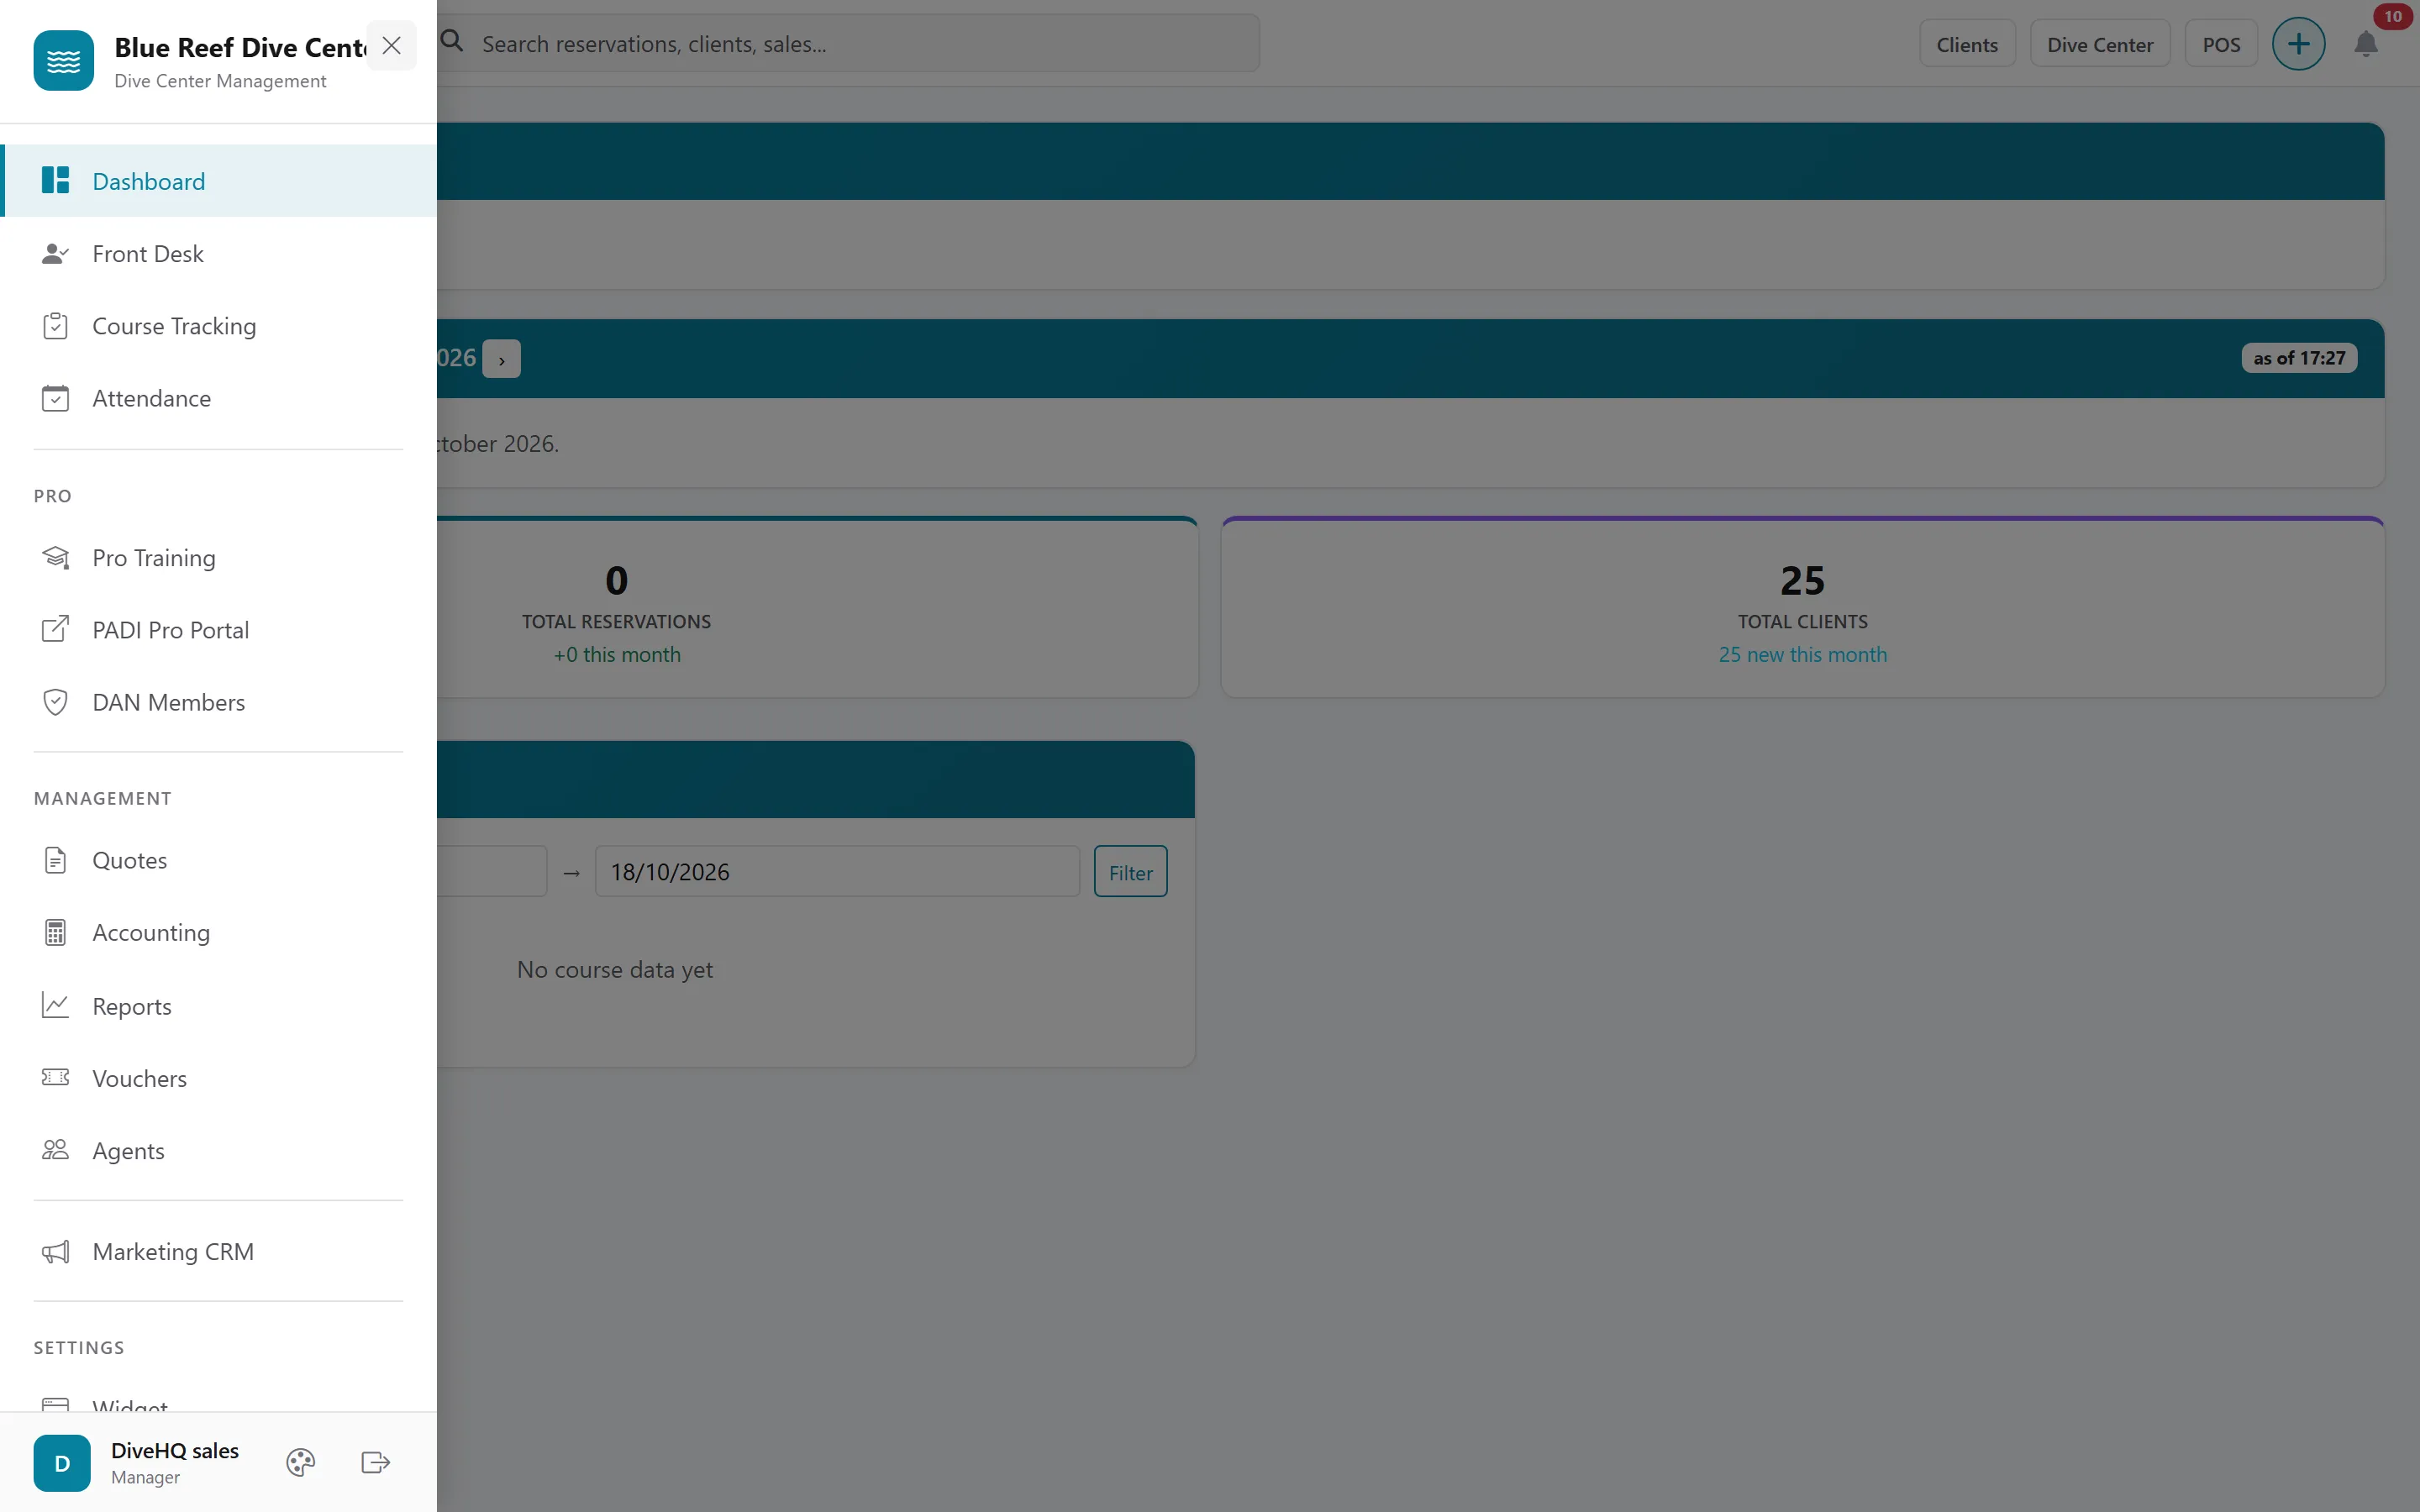Viewport: 2420px width, 1512px height.
Task: Click the Dive Center button
Action: [2100, 45]
